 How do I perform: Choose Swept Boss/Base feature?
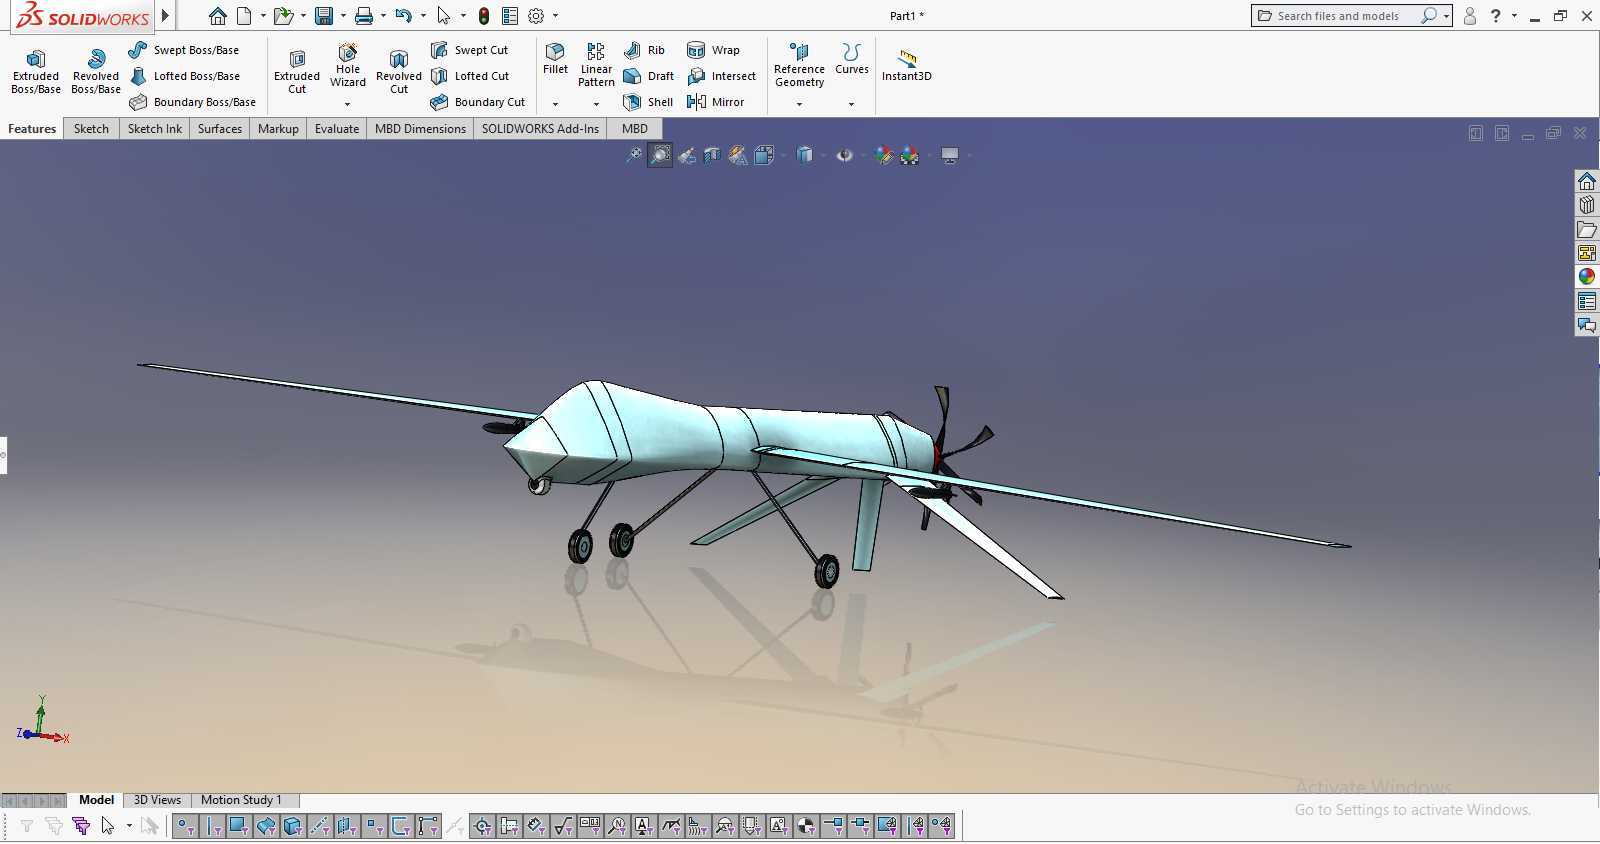click(x=184, y=50)
